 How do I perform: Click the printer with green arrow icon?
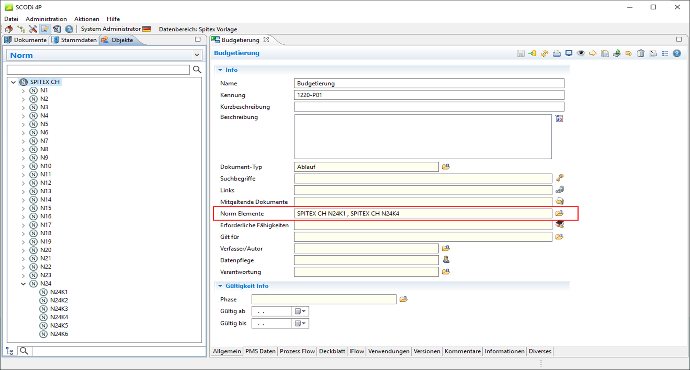coord(617,53)
